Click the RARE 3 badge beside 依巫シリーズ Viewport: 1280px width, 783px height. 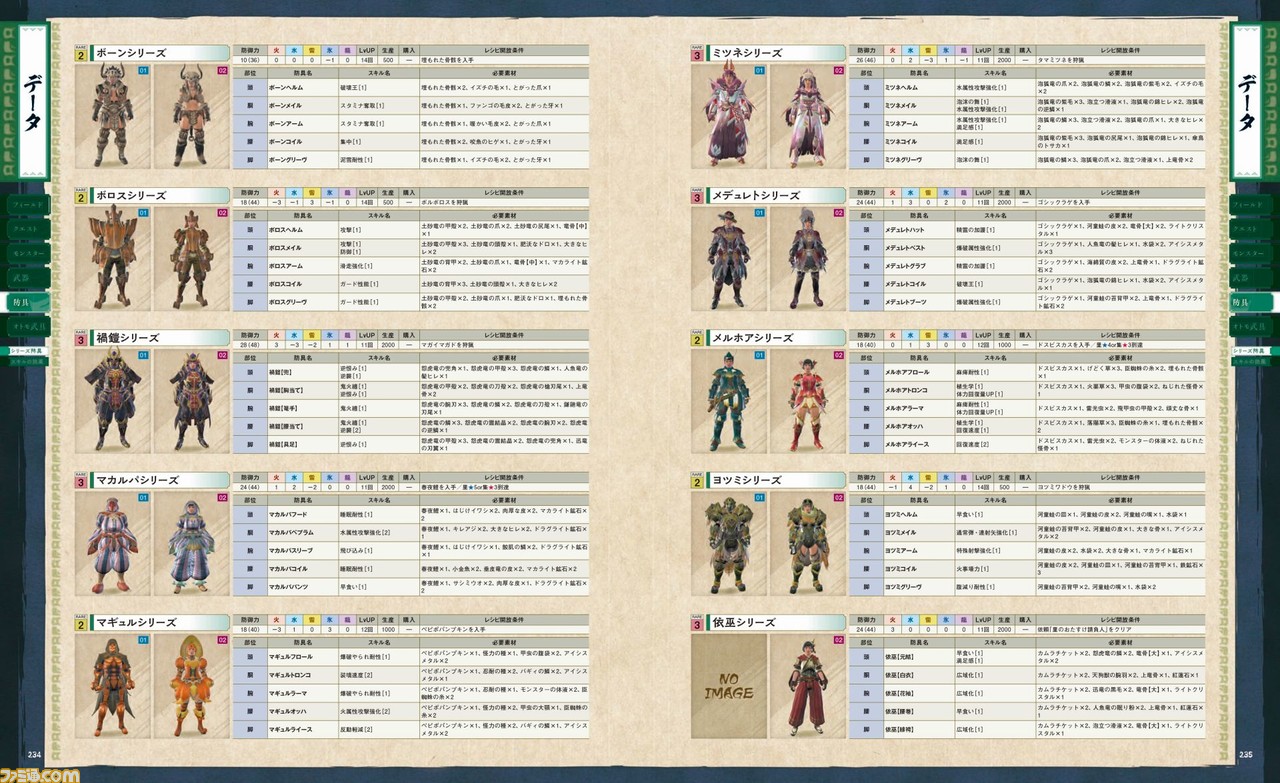(697, 624)
